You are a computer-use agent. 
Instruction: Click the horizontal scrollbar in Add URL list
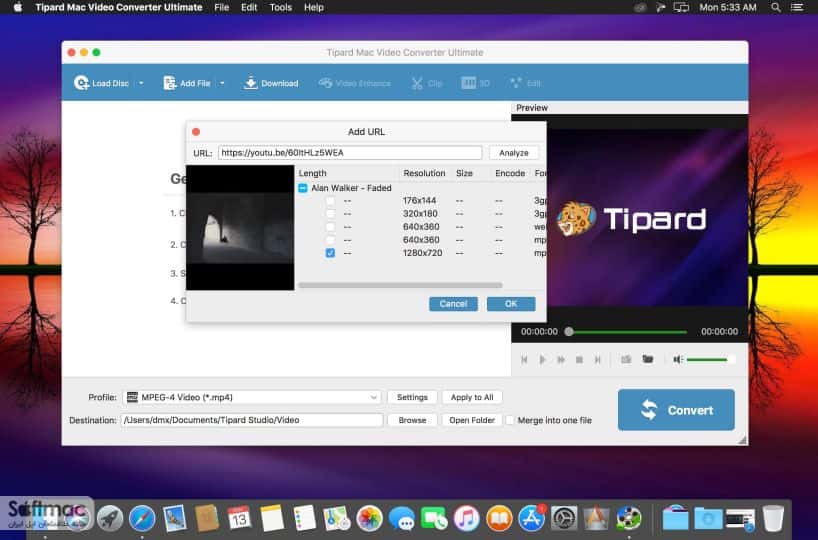click(x=400, y=285)
